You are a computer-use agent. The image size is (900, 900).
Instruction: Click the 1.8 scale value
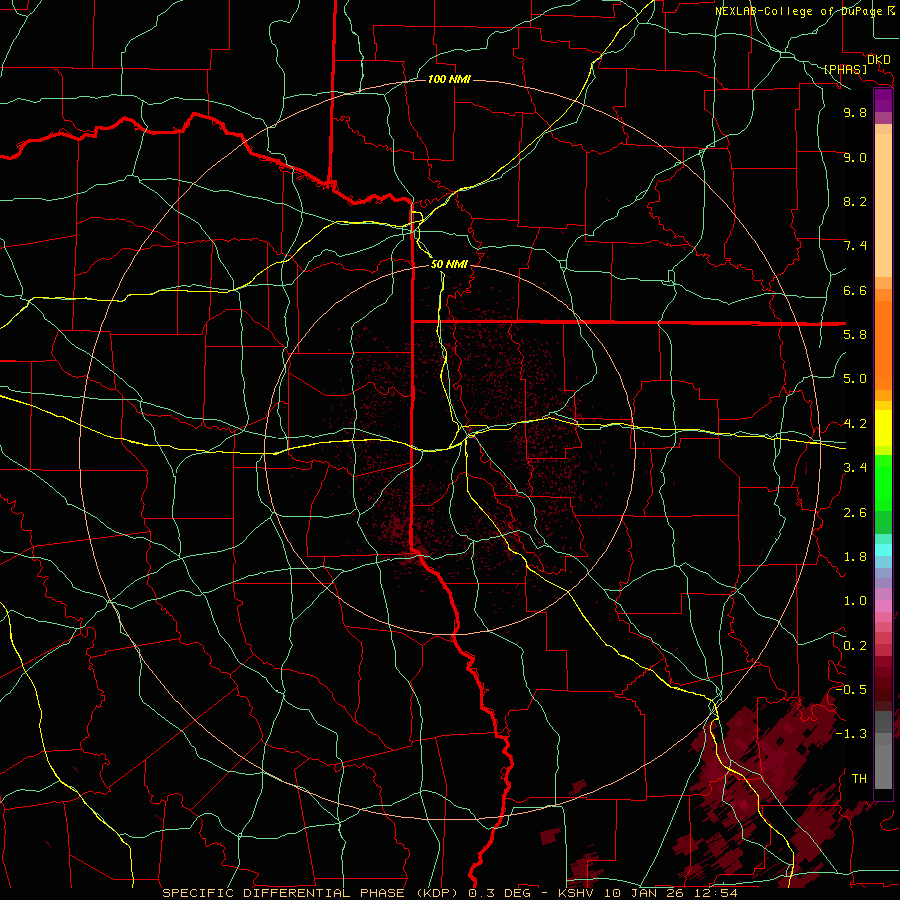855,557
